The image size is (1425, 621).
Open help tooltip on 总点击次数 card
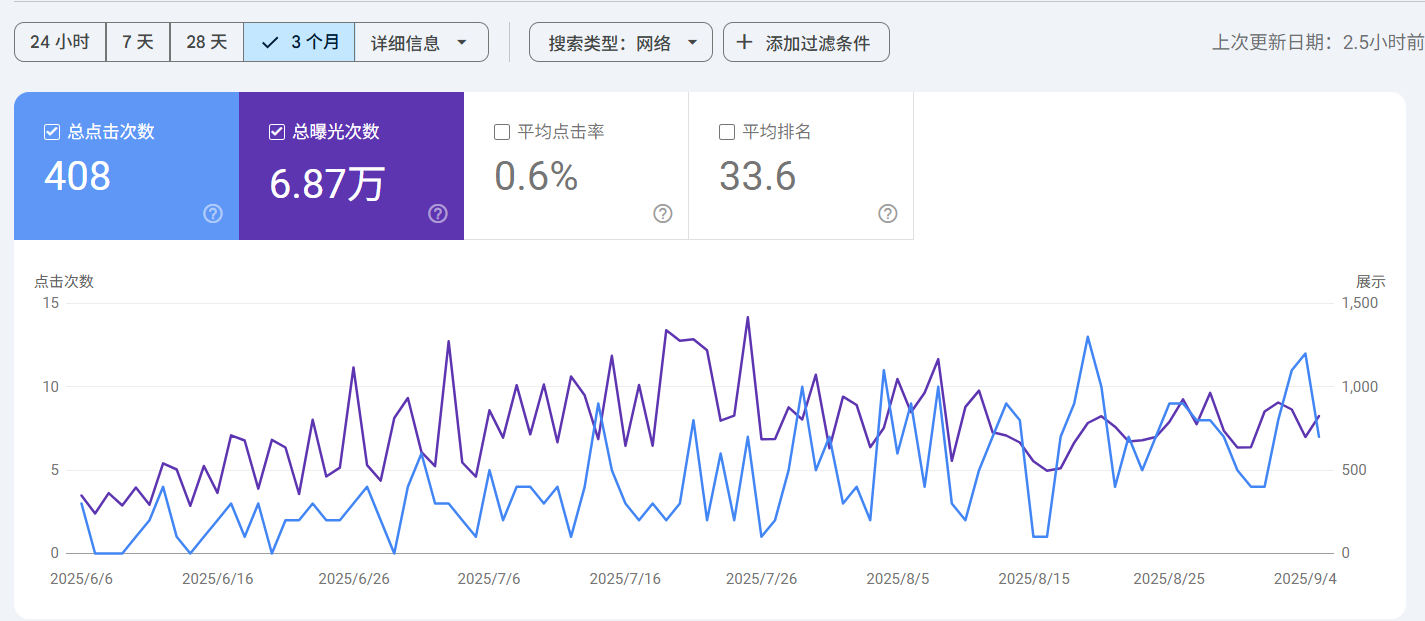pos(211,213)
